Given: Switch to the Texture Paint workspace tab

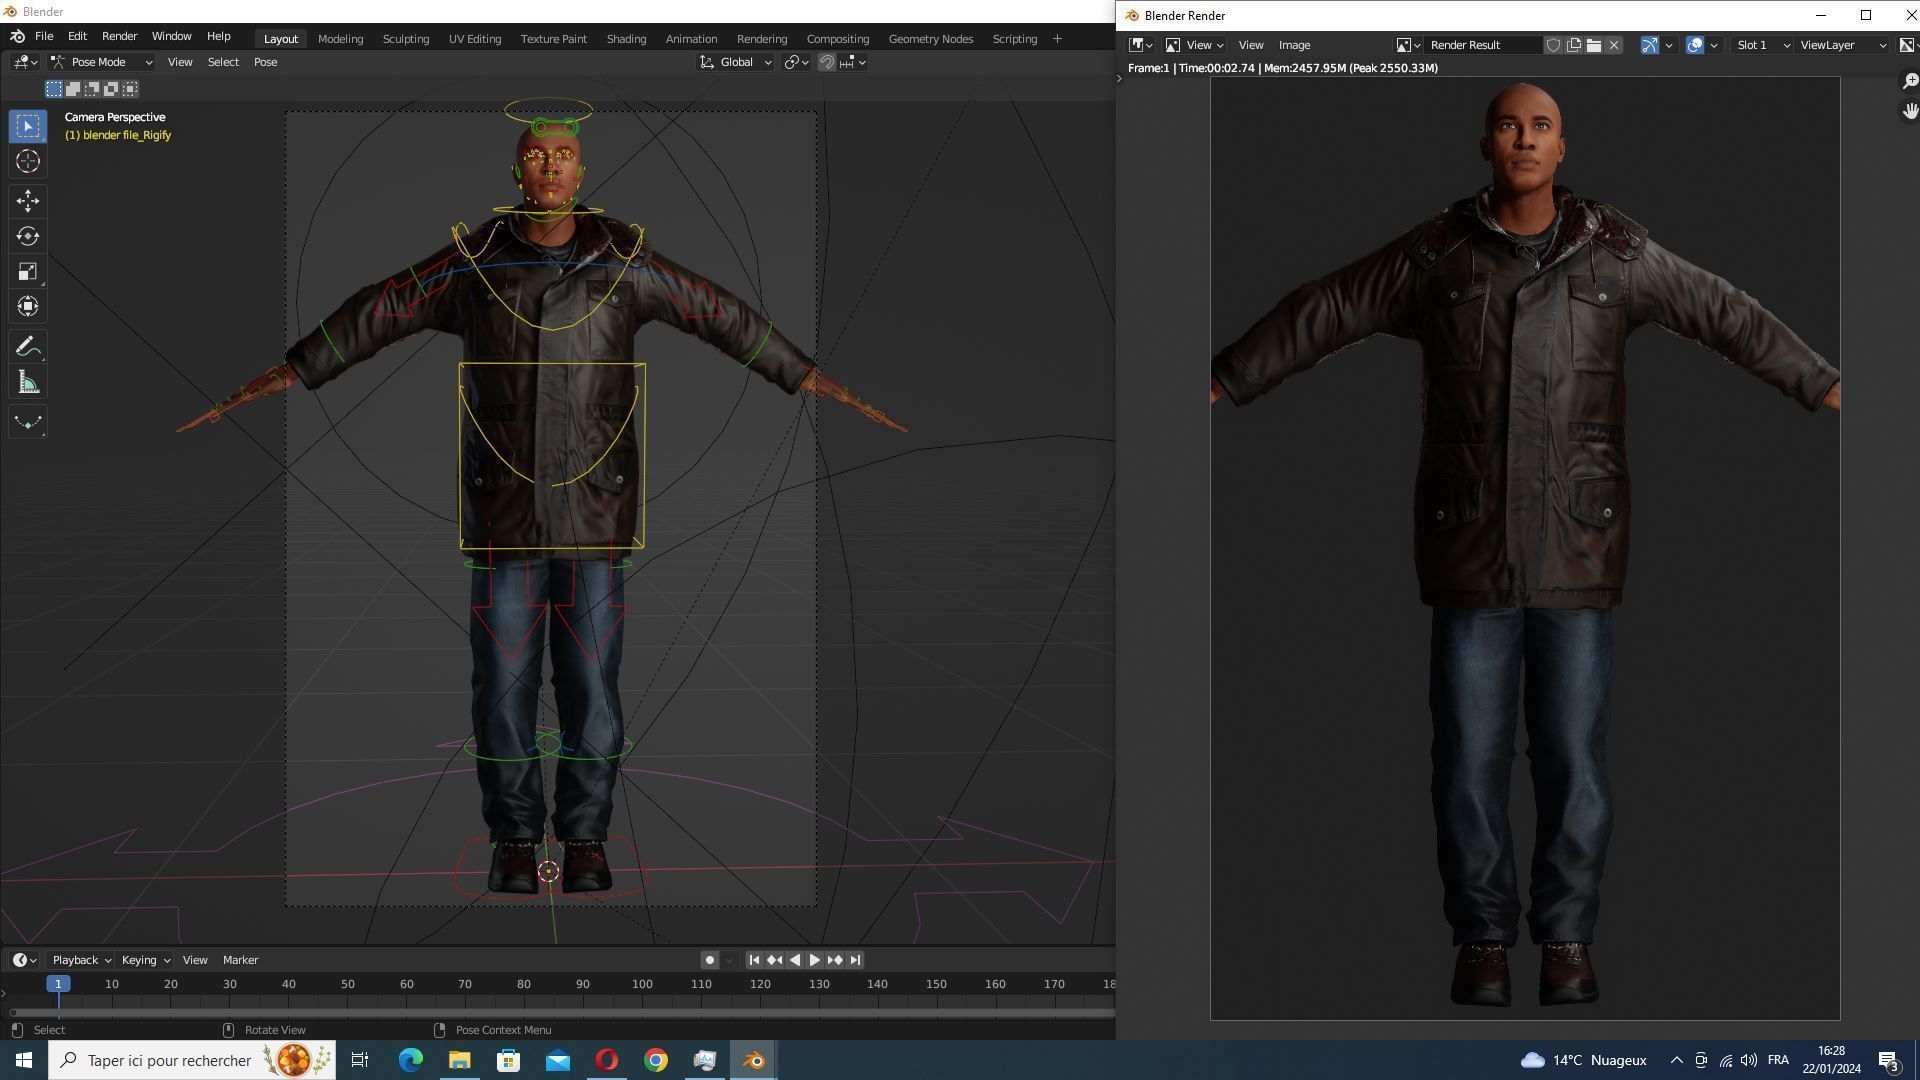Looking at the screenshot, I should 554,39.
